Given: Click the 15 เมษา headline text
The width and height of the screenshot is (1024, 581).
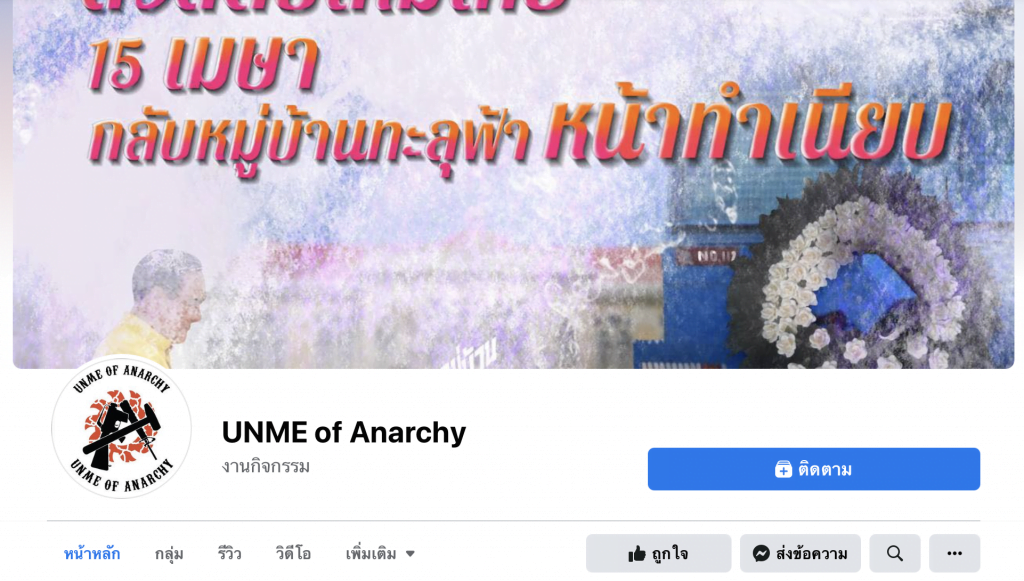Looking at the screenshot, I should coord(202,64).
